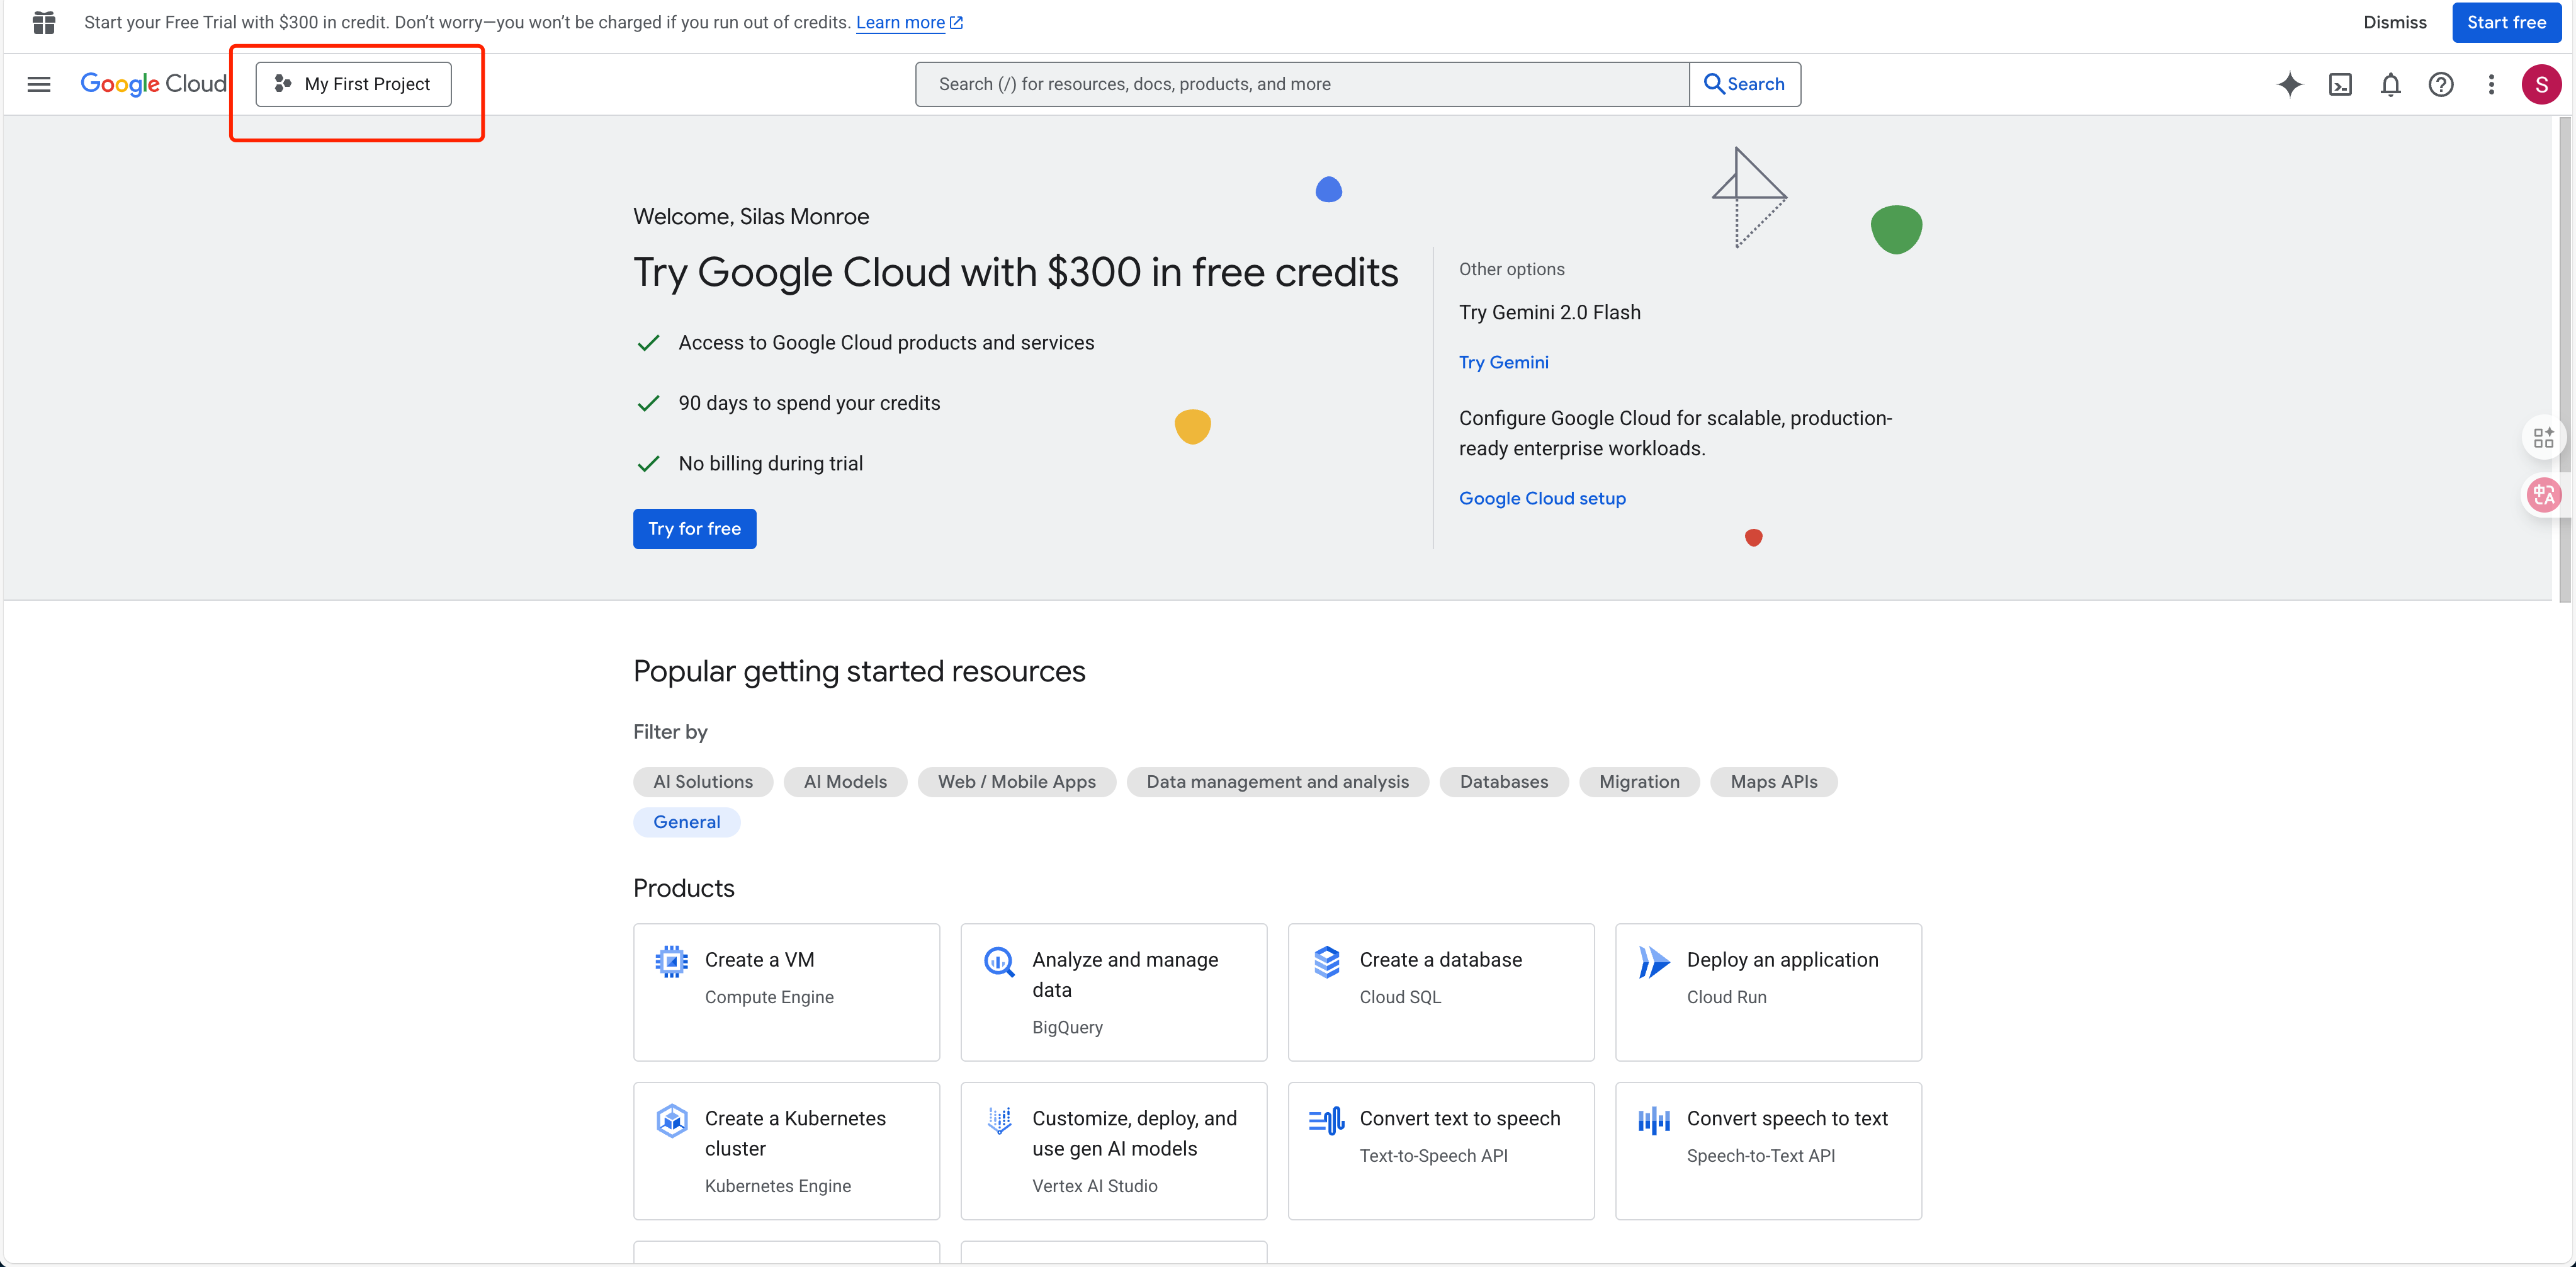Open the notifications bell
The height and width of the screenshot is (1267, 2576).
pos(2390,84)
